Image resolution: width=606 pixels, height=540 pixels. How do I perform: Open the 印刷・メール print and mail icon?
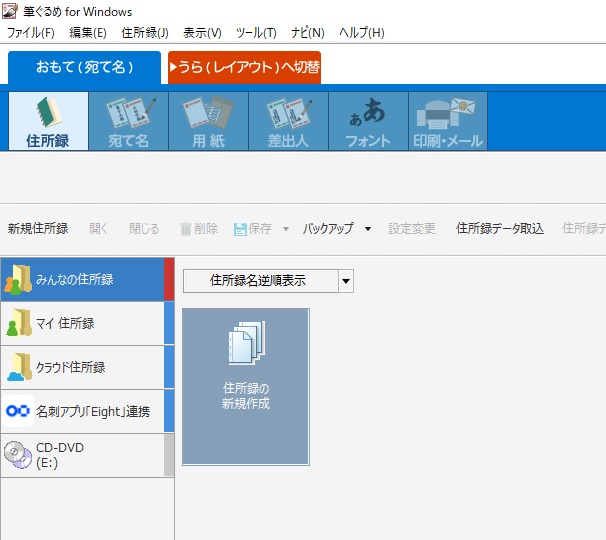[x=448, y=122]
